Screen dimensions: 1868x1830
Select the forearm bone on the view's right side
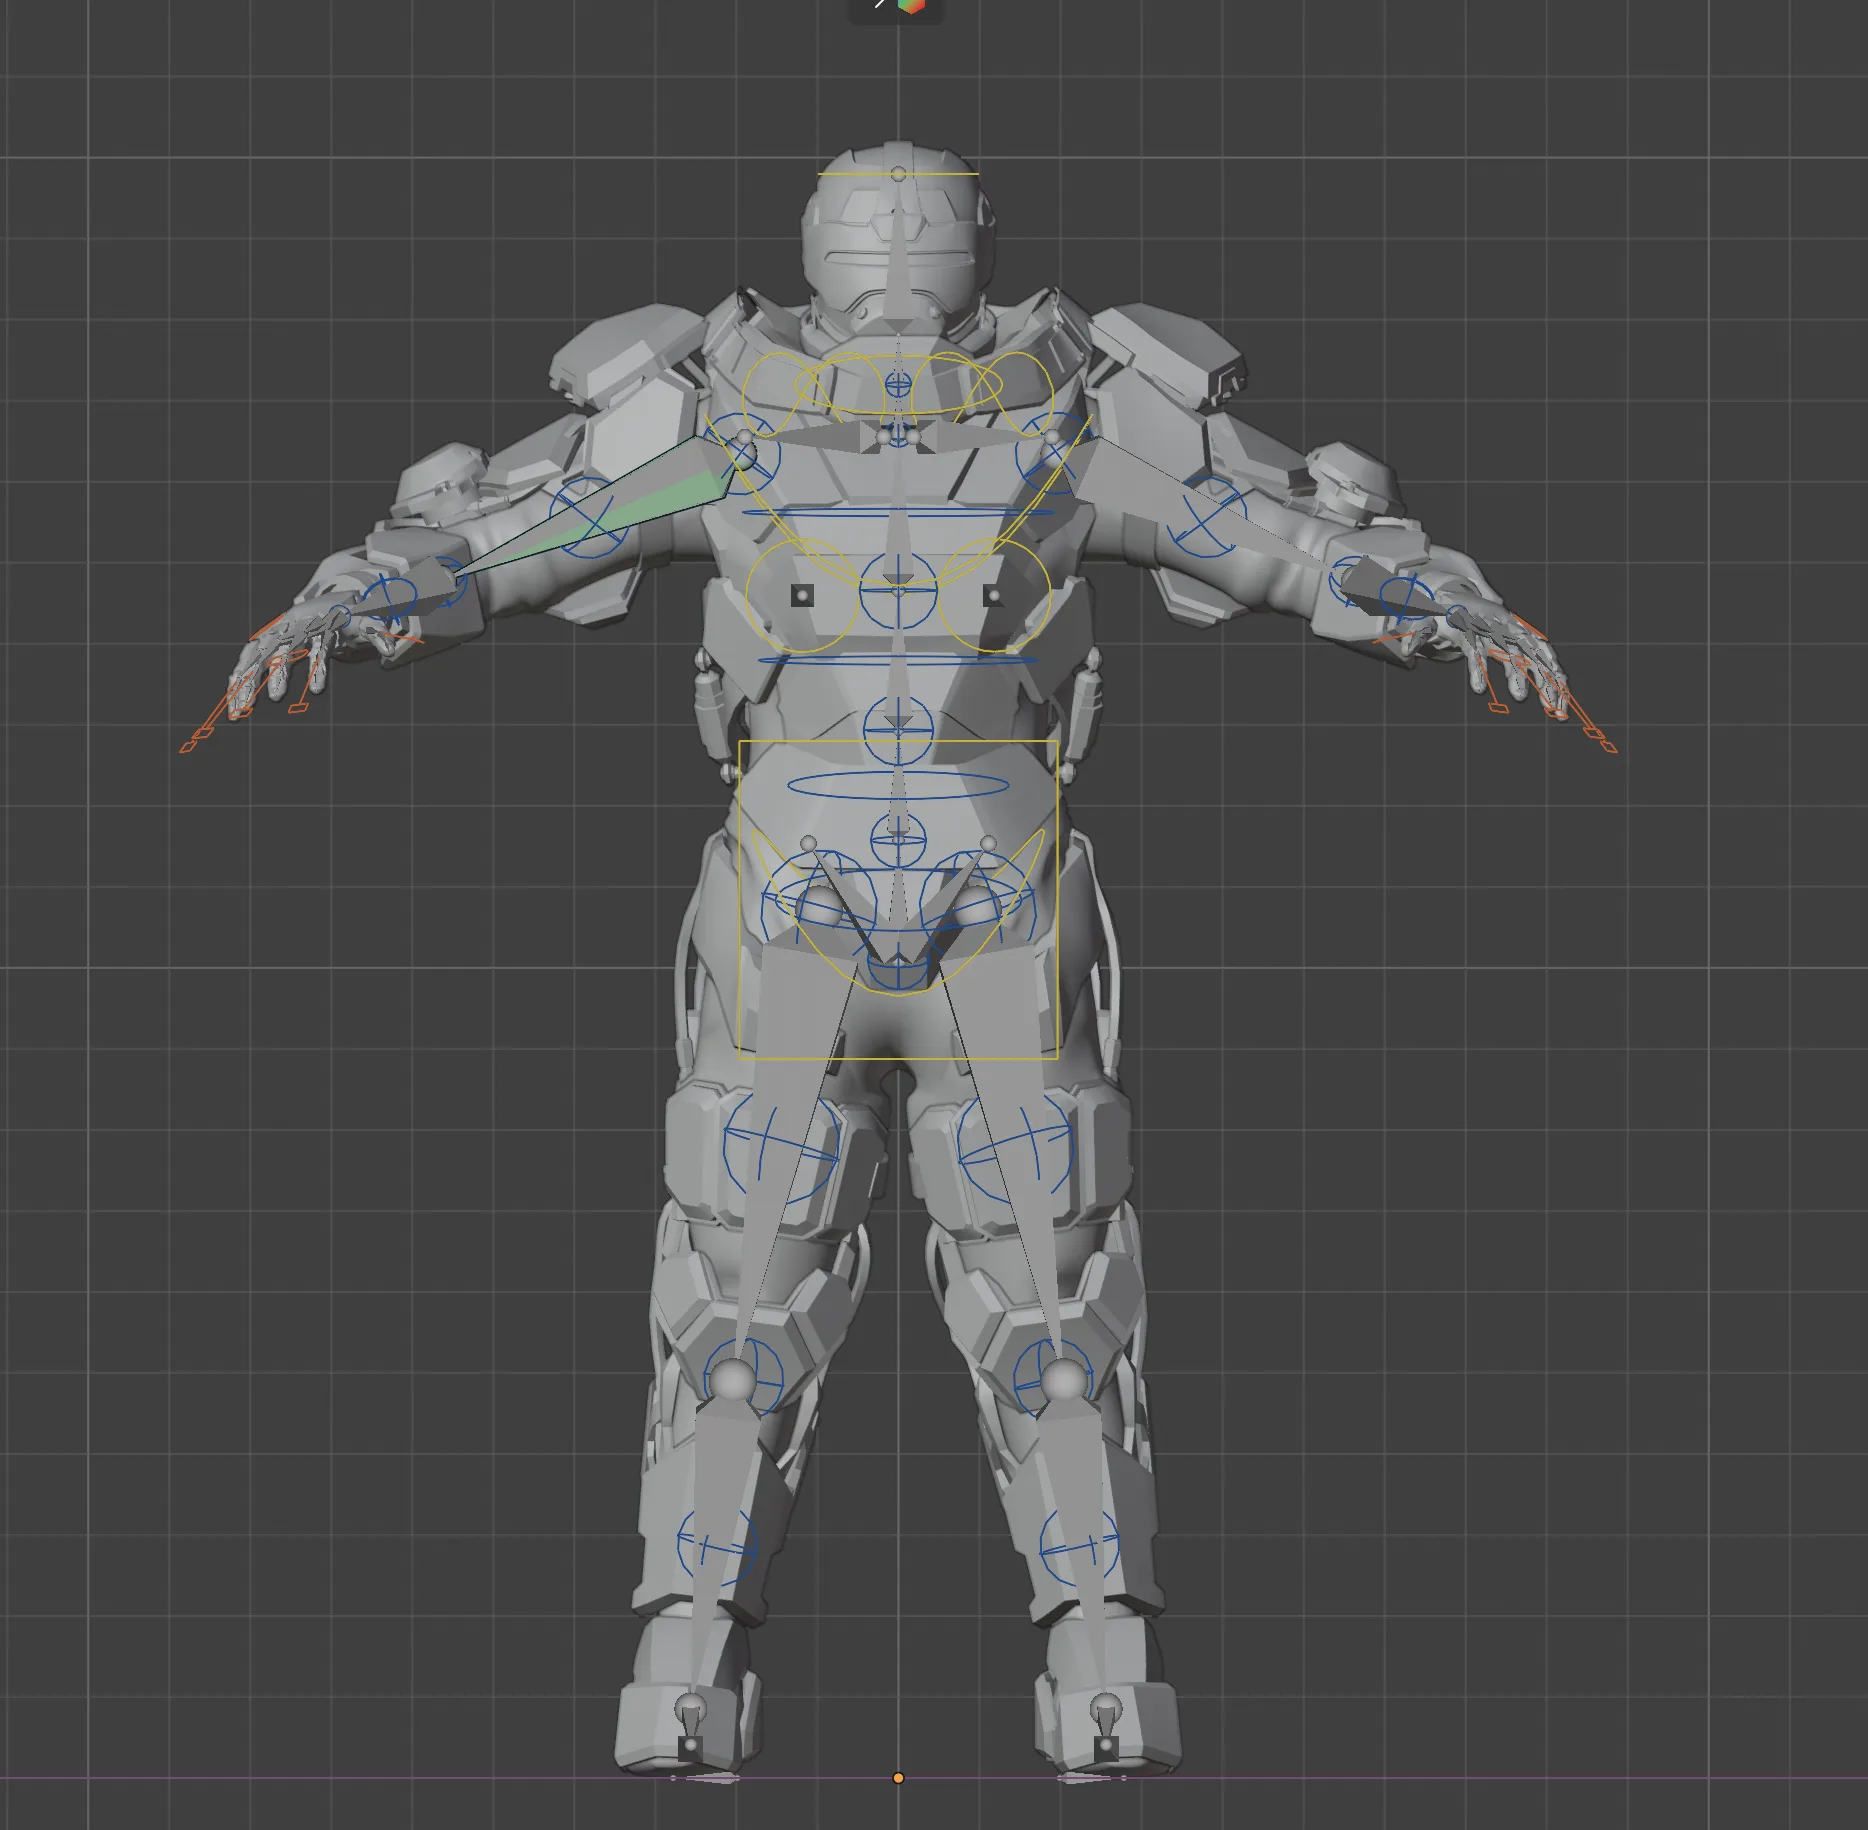1400,594
